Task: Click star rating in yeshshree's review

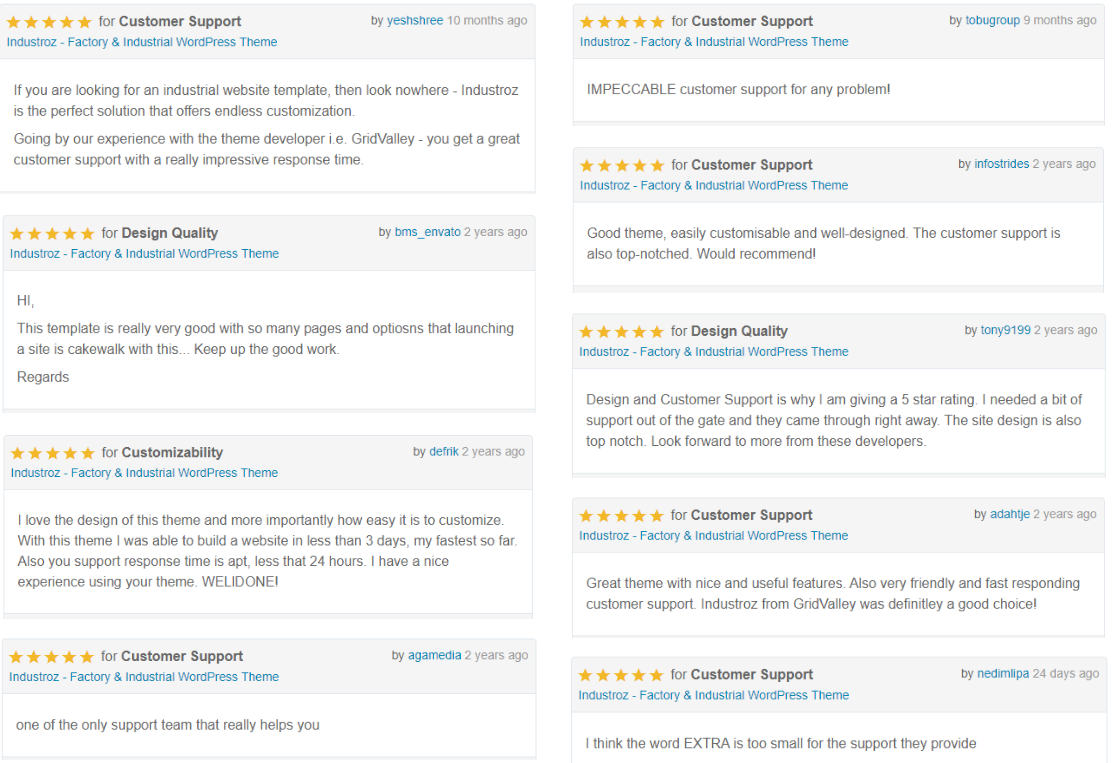Action: click(x=50, y=21)
